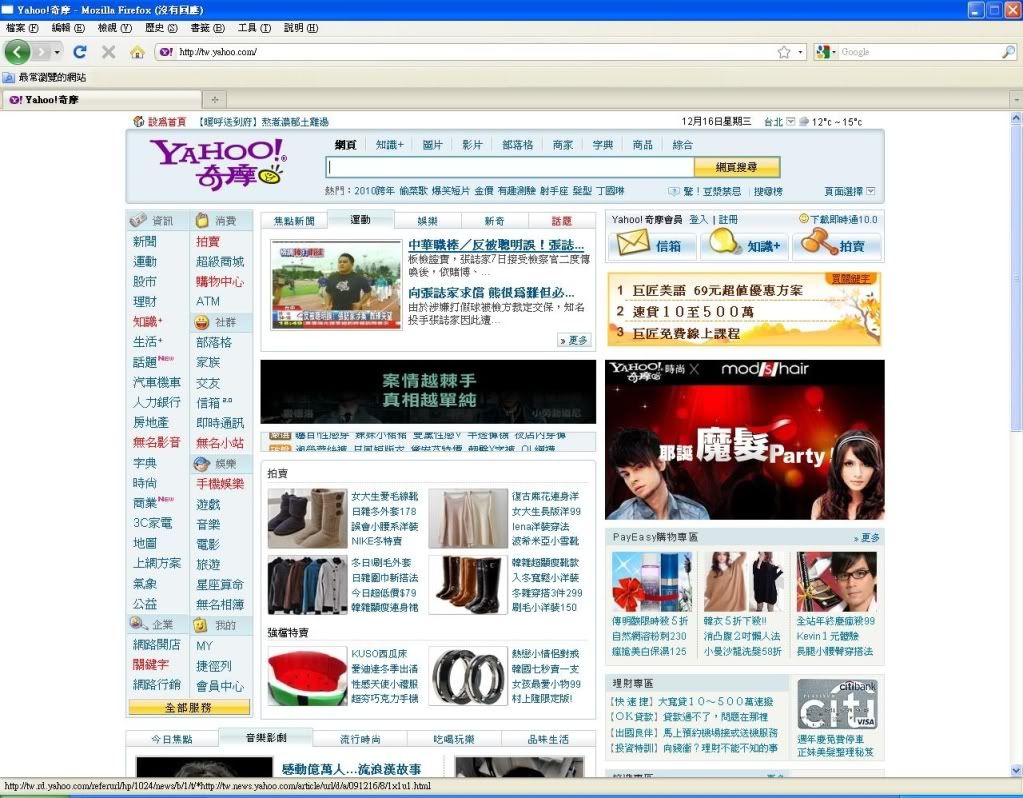Open a new tab with the plus button

214,99
